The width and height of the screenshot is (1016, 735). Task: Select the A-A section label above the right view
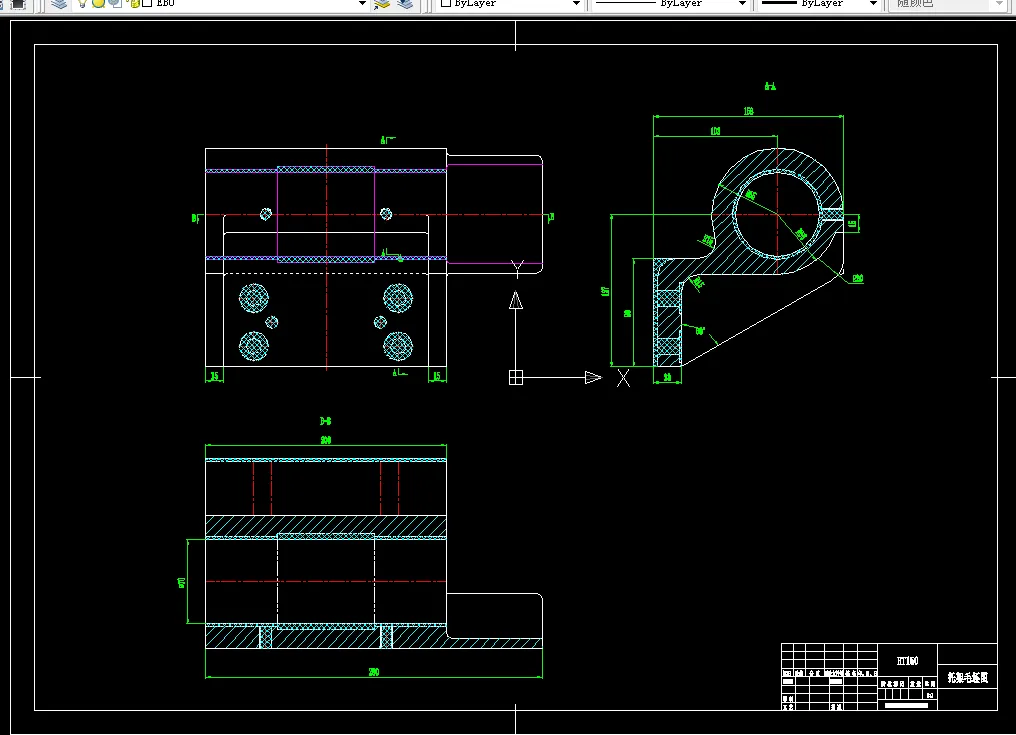coord(770,86)
